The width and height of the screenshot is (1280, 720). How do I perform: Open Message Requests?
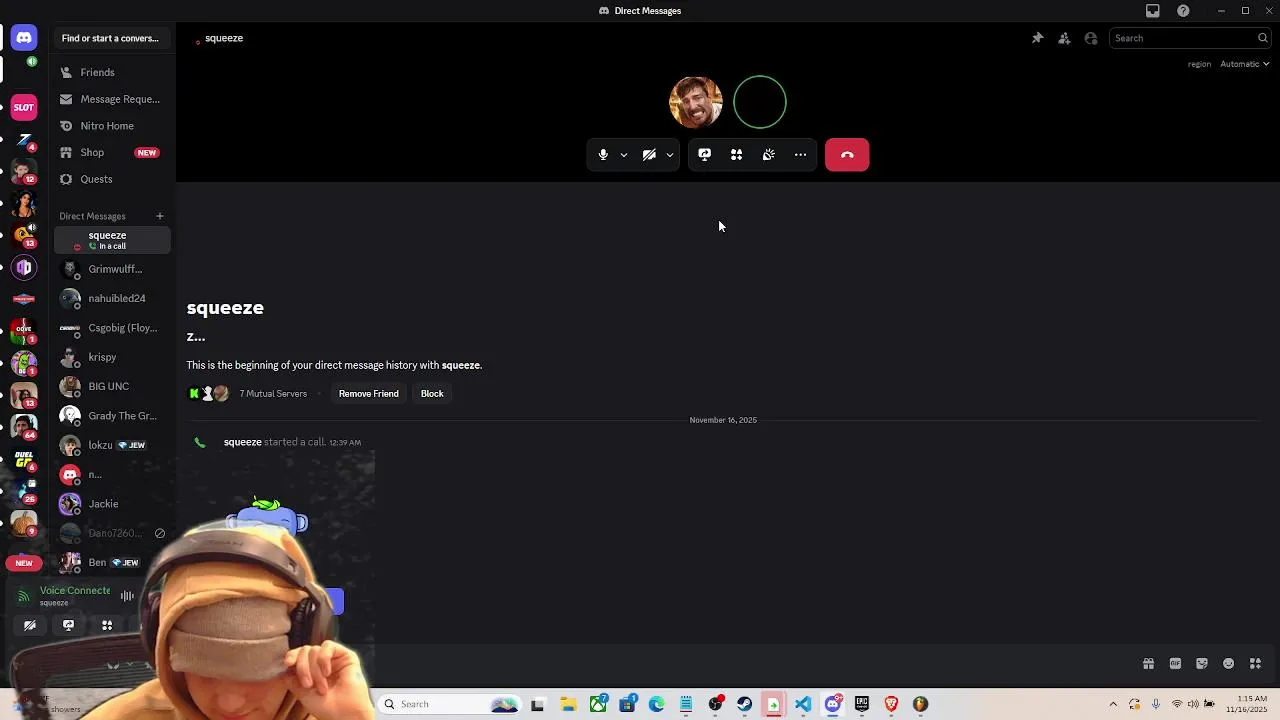click(112, 99)
